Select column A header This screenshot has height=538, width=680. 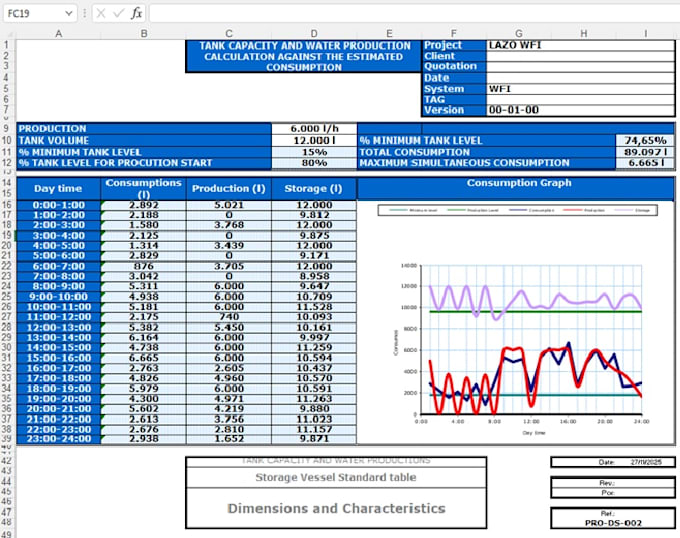tap(59, 34)
